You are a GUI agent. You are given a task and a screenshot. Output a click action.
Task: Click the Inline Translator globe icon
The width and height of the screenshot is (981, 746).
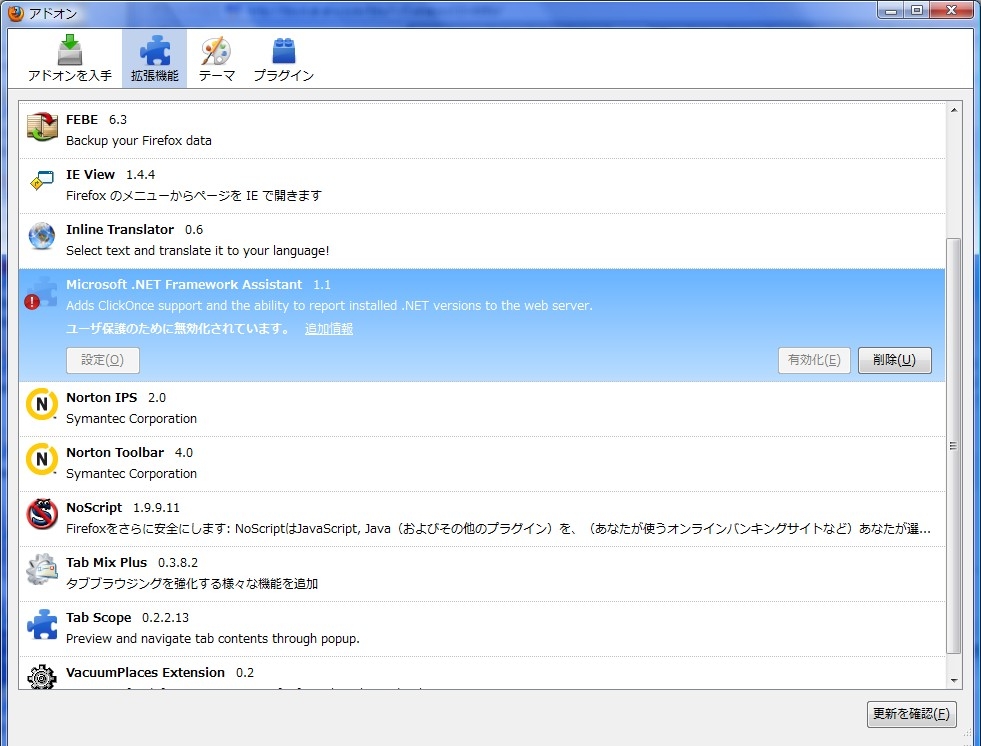42,237
